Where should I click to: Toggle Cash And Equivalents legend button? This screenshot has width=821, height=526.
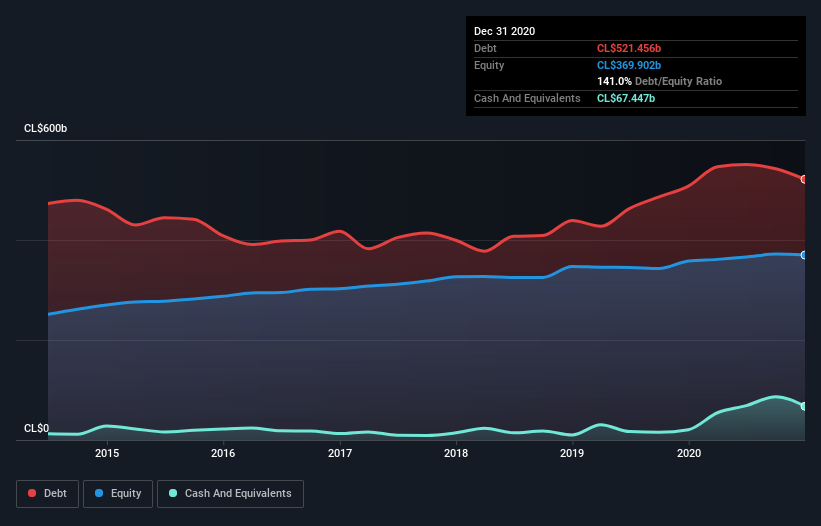230,494
